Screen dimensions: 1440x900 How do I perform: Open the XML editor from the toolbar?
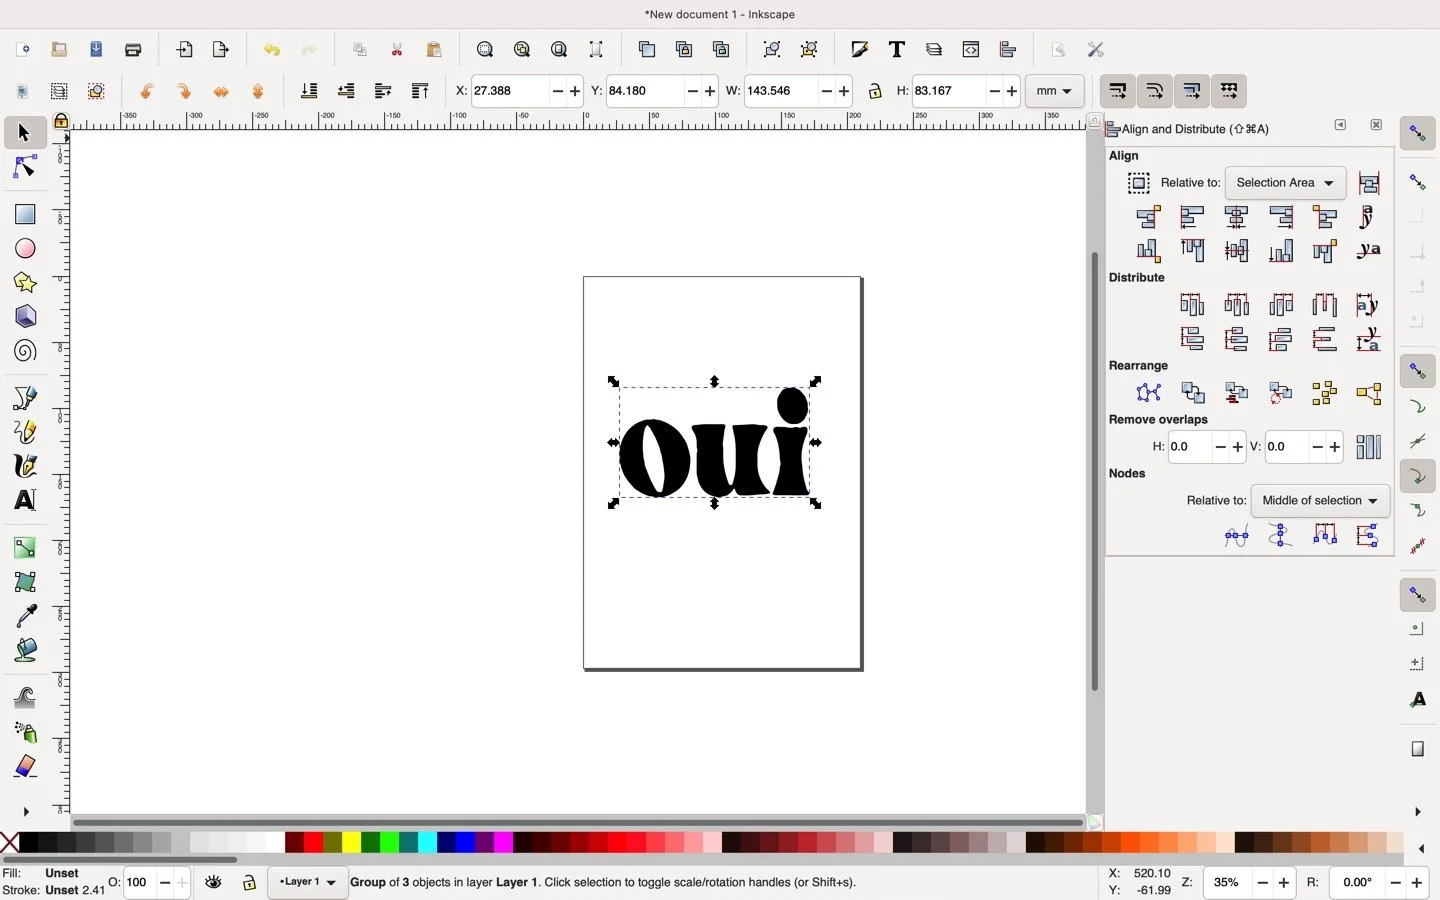pyautogui.click(x=971, y=49)
